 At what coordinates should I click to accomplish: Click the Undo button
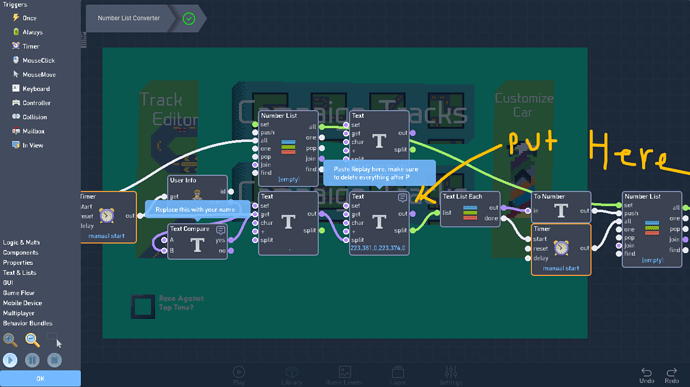(646, 376)
